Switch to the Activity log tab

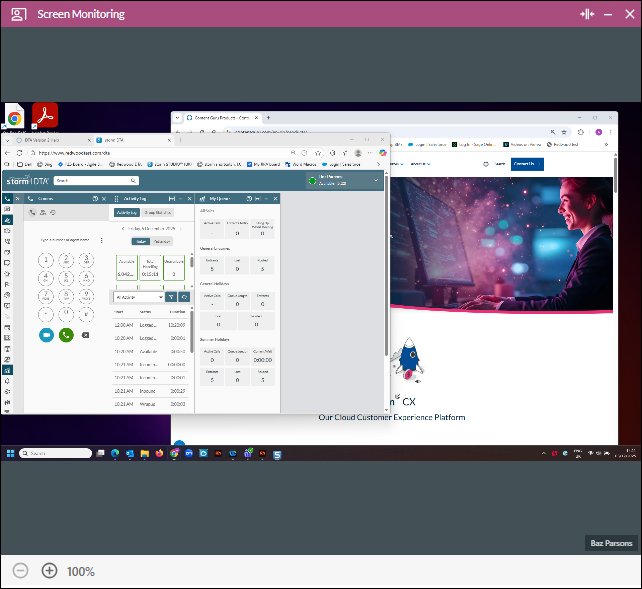click(126, 213)
